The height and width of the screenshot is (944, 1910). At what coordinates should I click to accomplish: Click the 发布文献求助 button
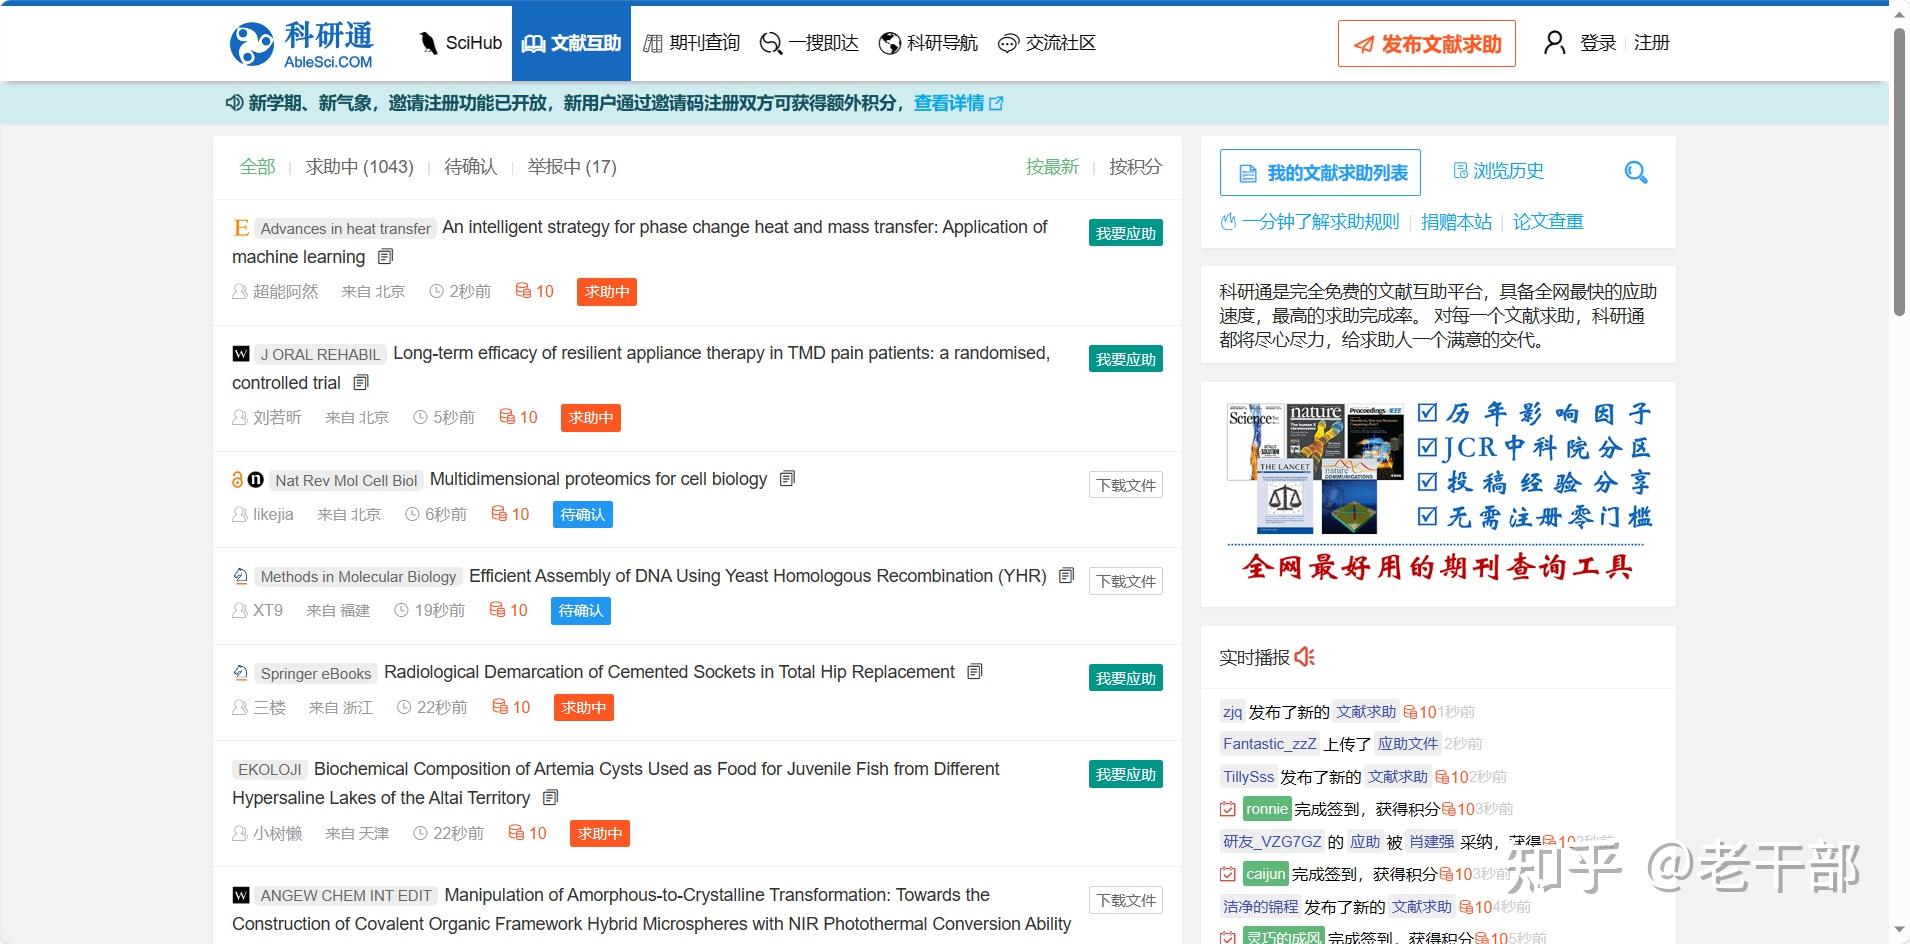(1427, 43)
